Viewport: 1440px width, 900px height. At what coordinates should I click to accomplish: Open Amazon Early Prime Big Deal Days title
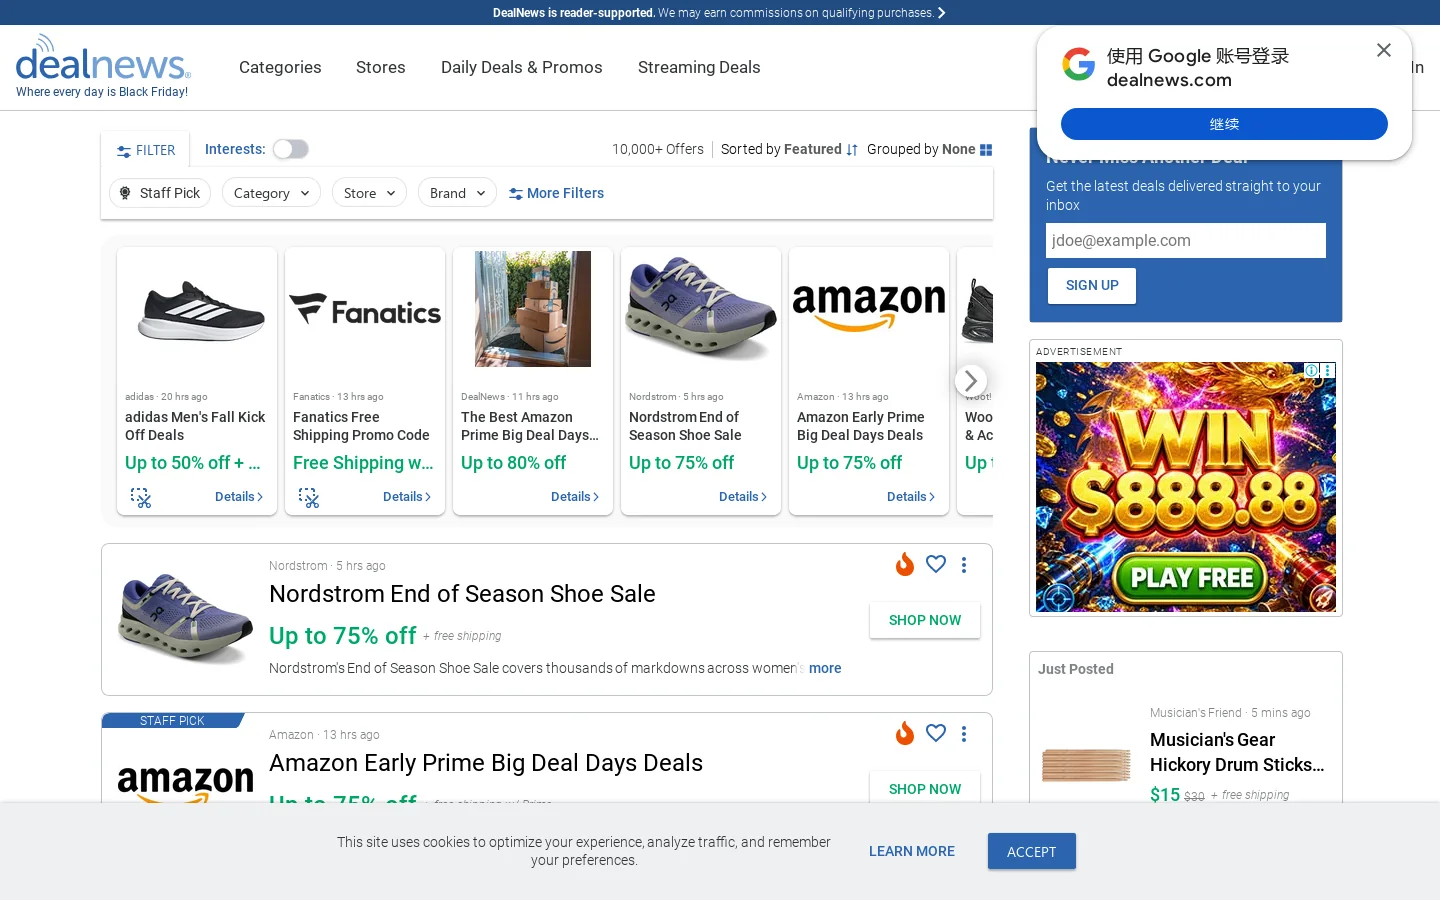486,763
